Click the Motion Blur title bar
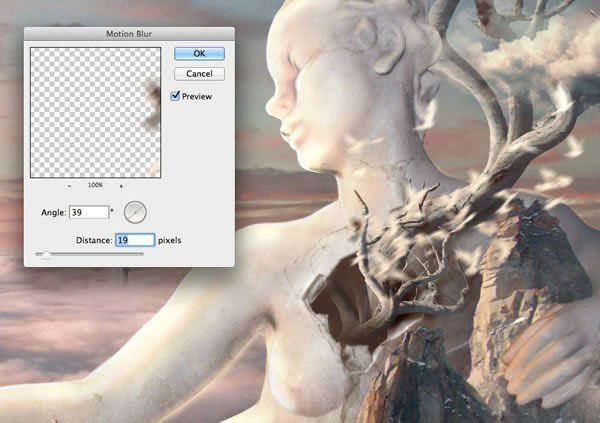The width and height of the screenshot is (600, 423). point(129,34)
